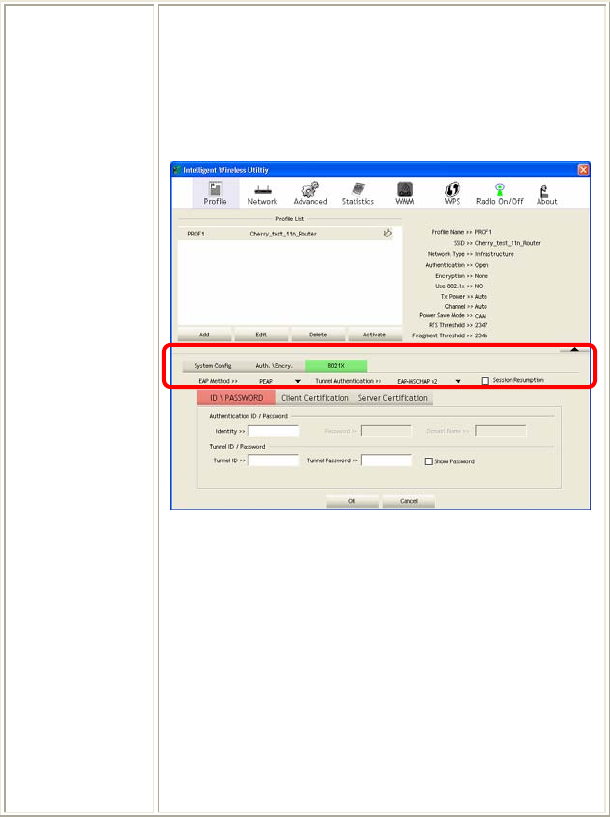Click the Encryption >> None text

pos(462,276)
